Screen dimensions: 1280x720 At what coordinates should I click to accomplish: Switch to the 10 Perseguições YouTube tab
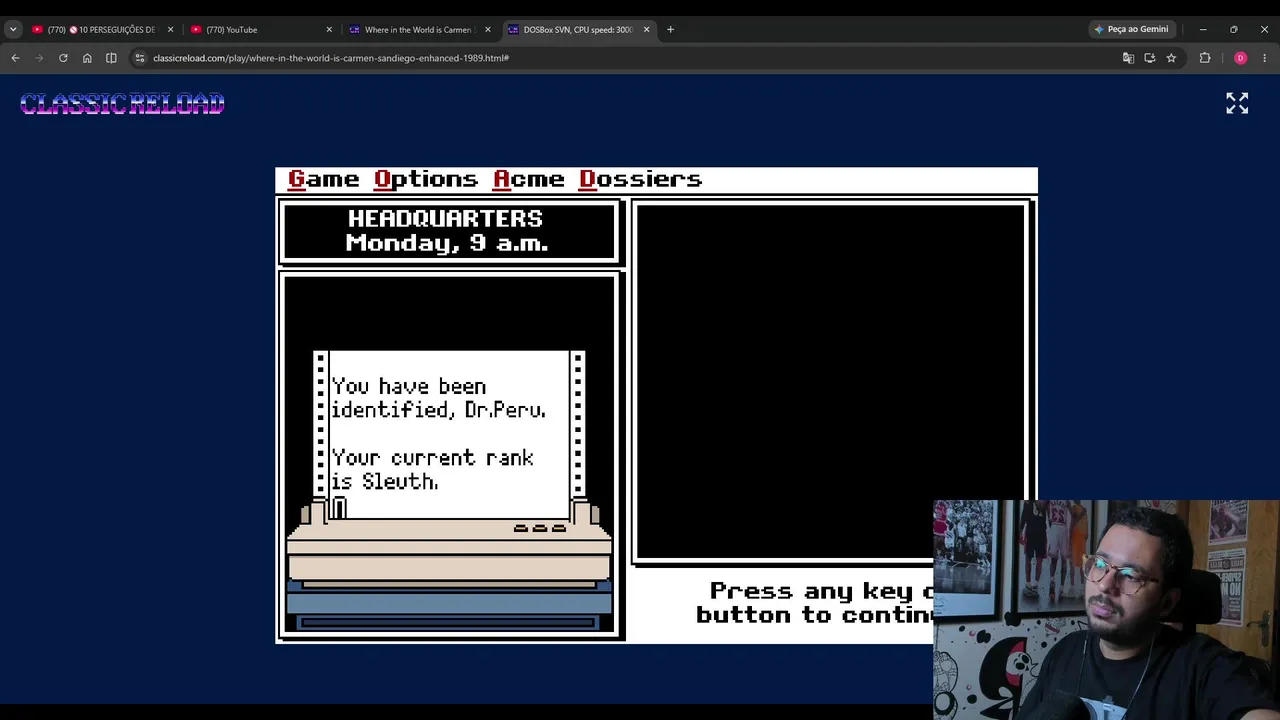(93, 29)
